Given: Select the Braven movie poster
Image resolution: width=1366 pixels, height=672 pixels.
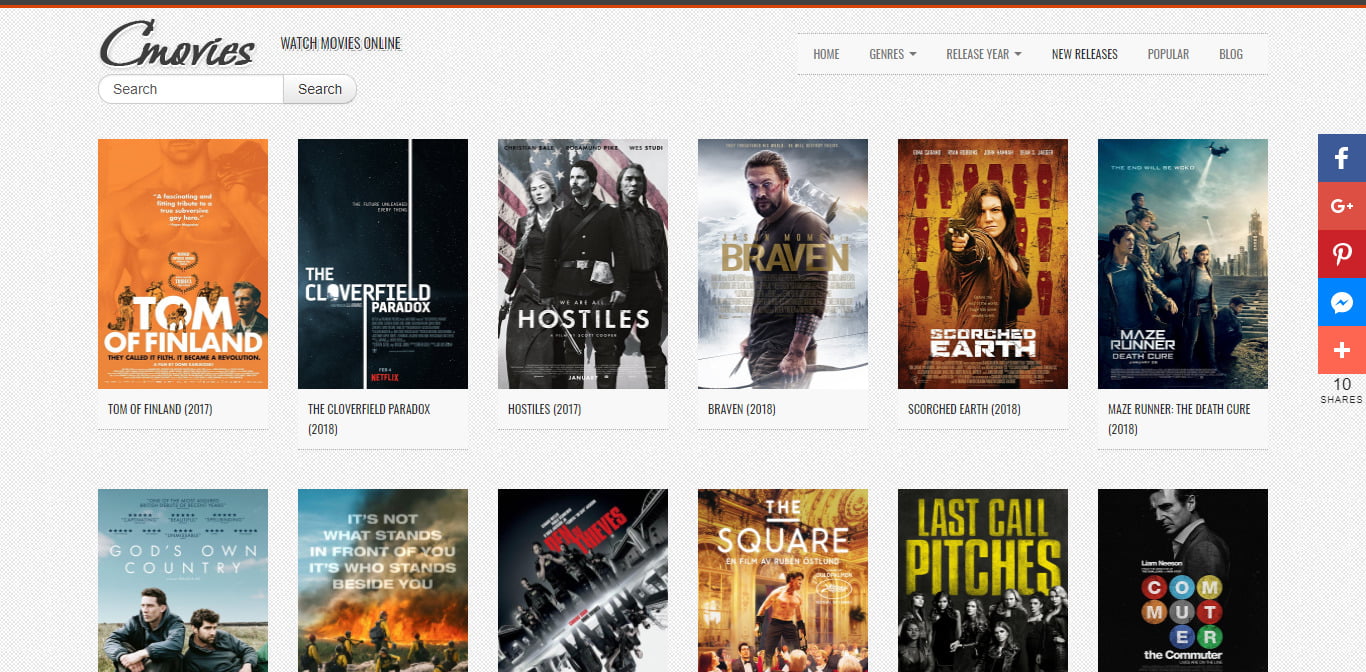Looking at the screenshot, I should 783,264.
